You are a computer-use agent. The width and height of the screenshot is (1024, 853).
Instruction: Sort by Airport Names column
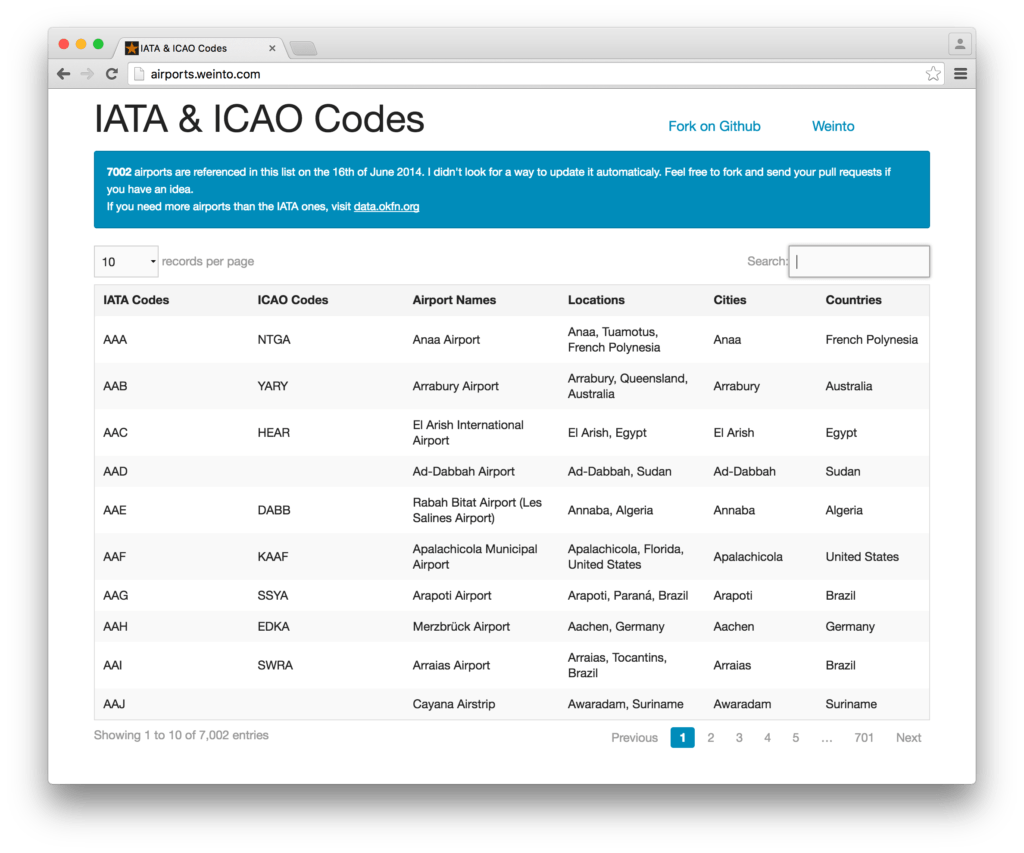(x=454, y=300)
